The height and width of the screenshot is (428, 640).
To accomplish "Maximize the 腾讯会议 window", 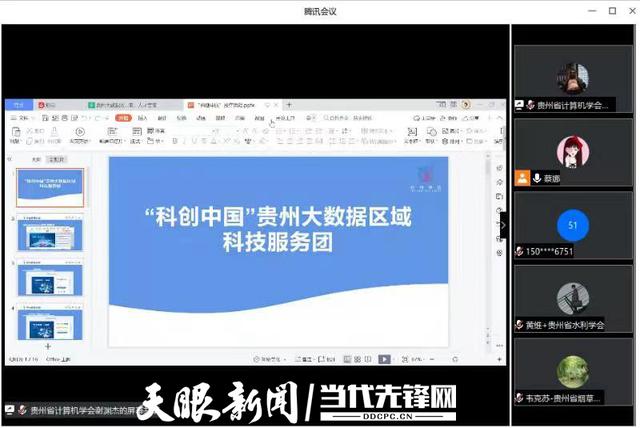I will click(x=612, y=11).
